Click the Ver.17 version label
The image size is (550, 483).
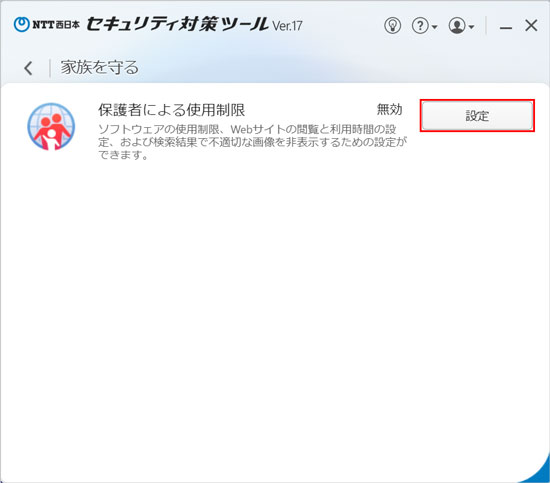tap(287, 26)
